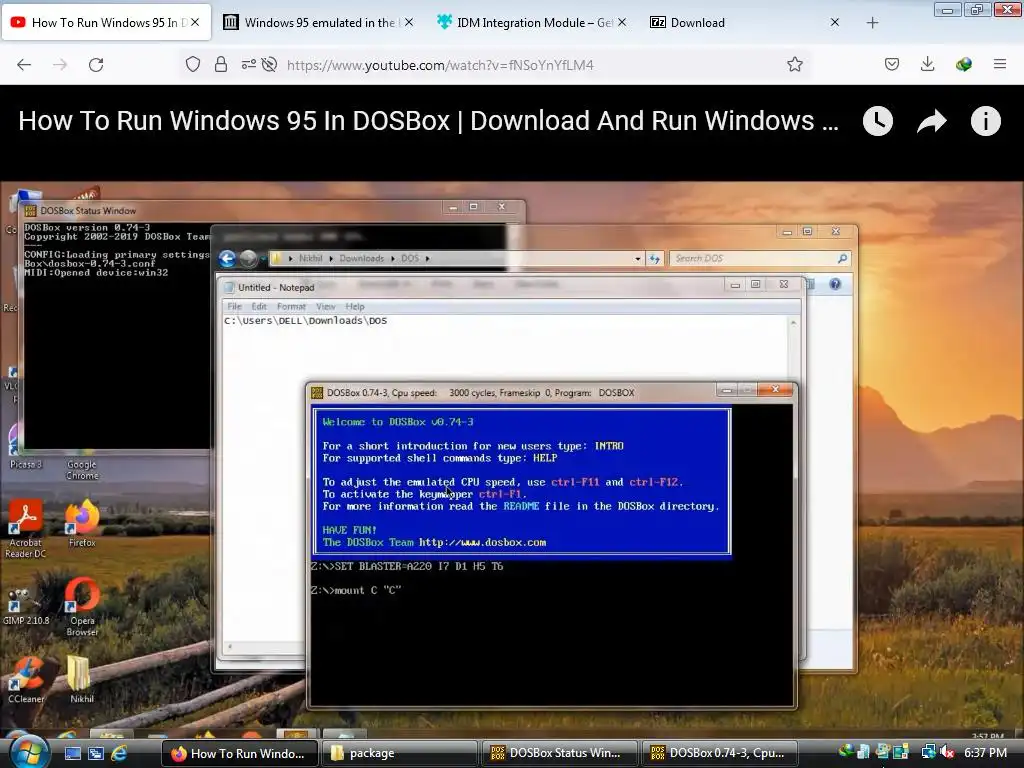Open a new browser tab with plus button

pyautogui.click(x=872, y=23)
